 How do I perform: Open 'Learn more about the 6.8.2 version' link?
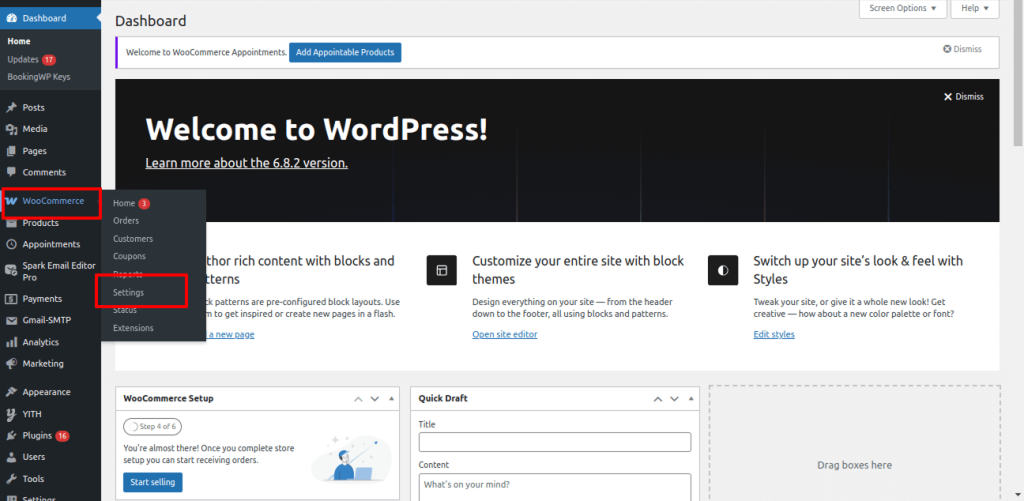coord(247,163)
